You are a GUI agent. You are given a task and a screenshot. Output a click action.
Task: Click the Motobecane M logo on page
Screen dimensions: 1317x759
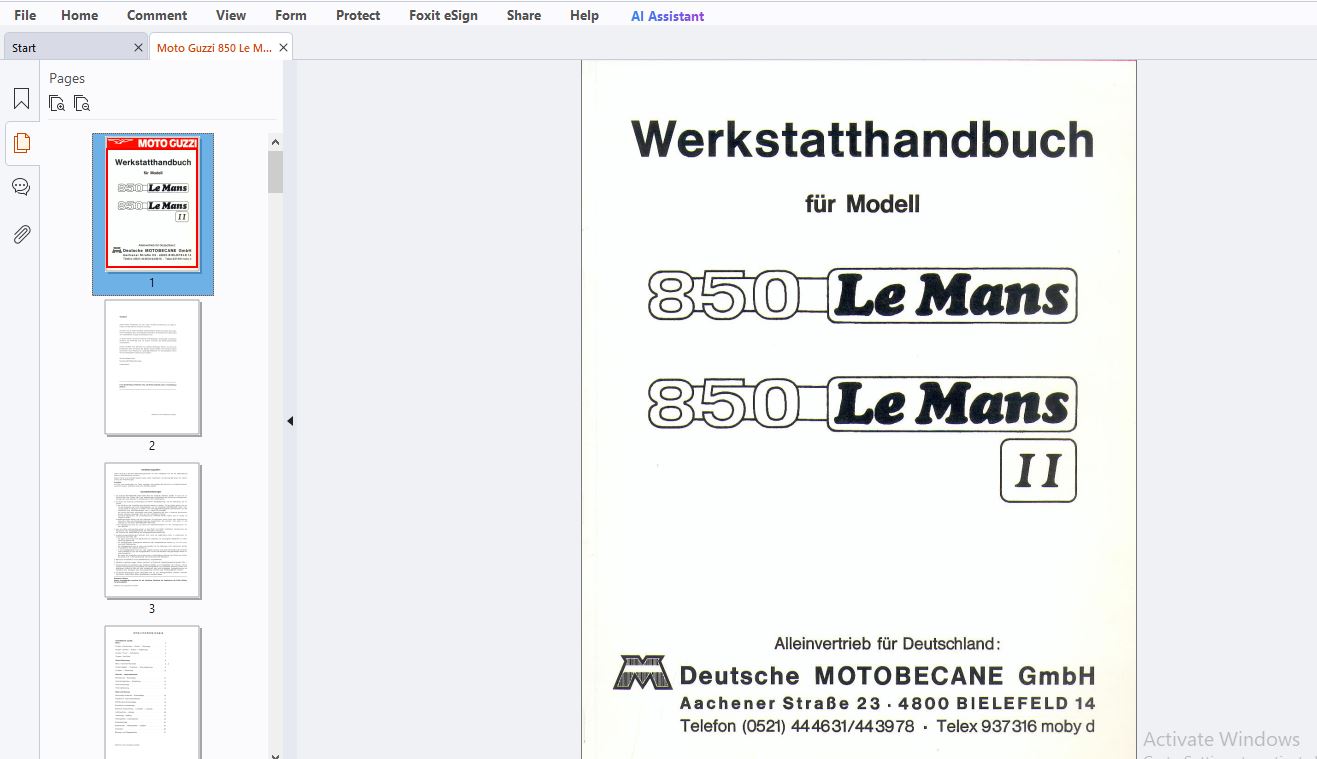pos(643,673)
